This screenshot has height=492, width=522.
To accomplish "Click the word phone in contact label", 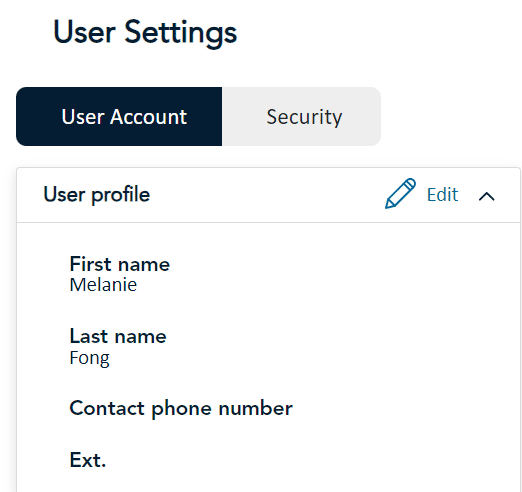I will pyautogui.click(x=181, y=410).
